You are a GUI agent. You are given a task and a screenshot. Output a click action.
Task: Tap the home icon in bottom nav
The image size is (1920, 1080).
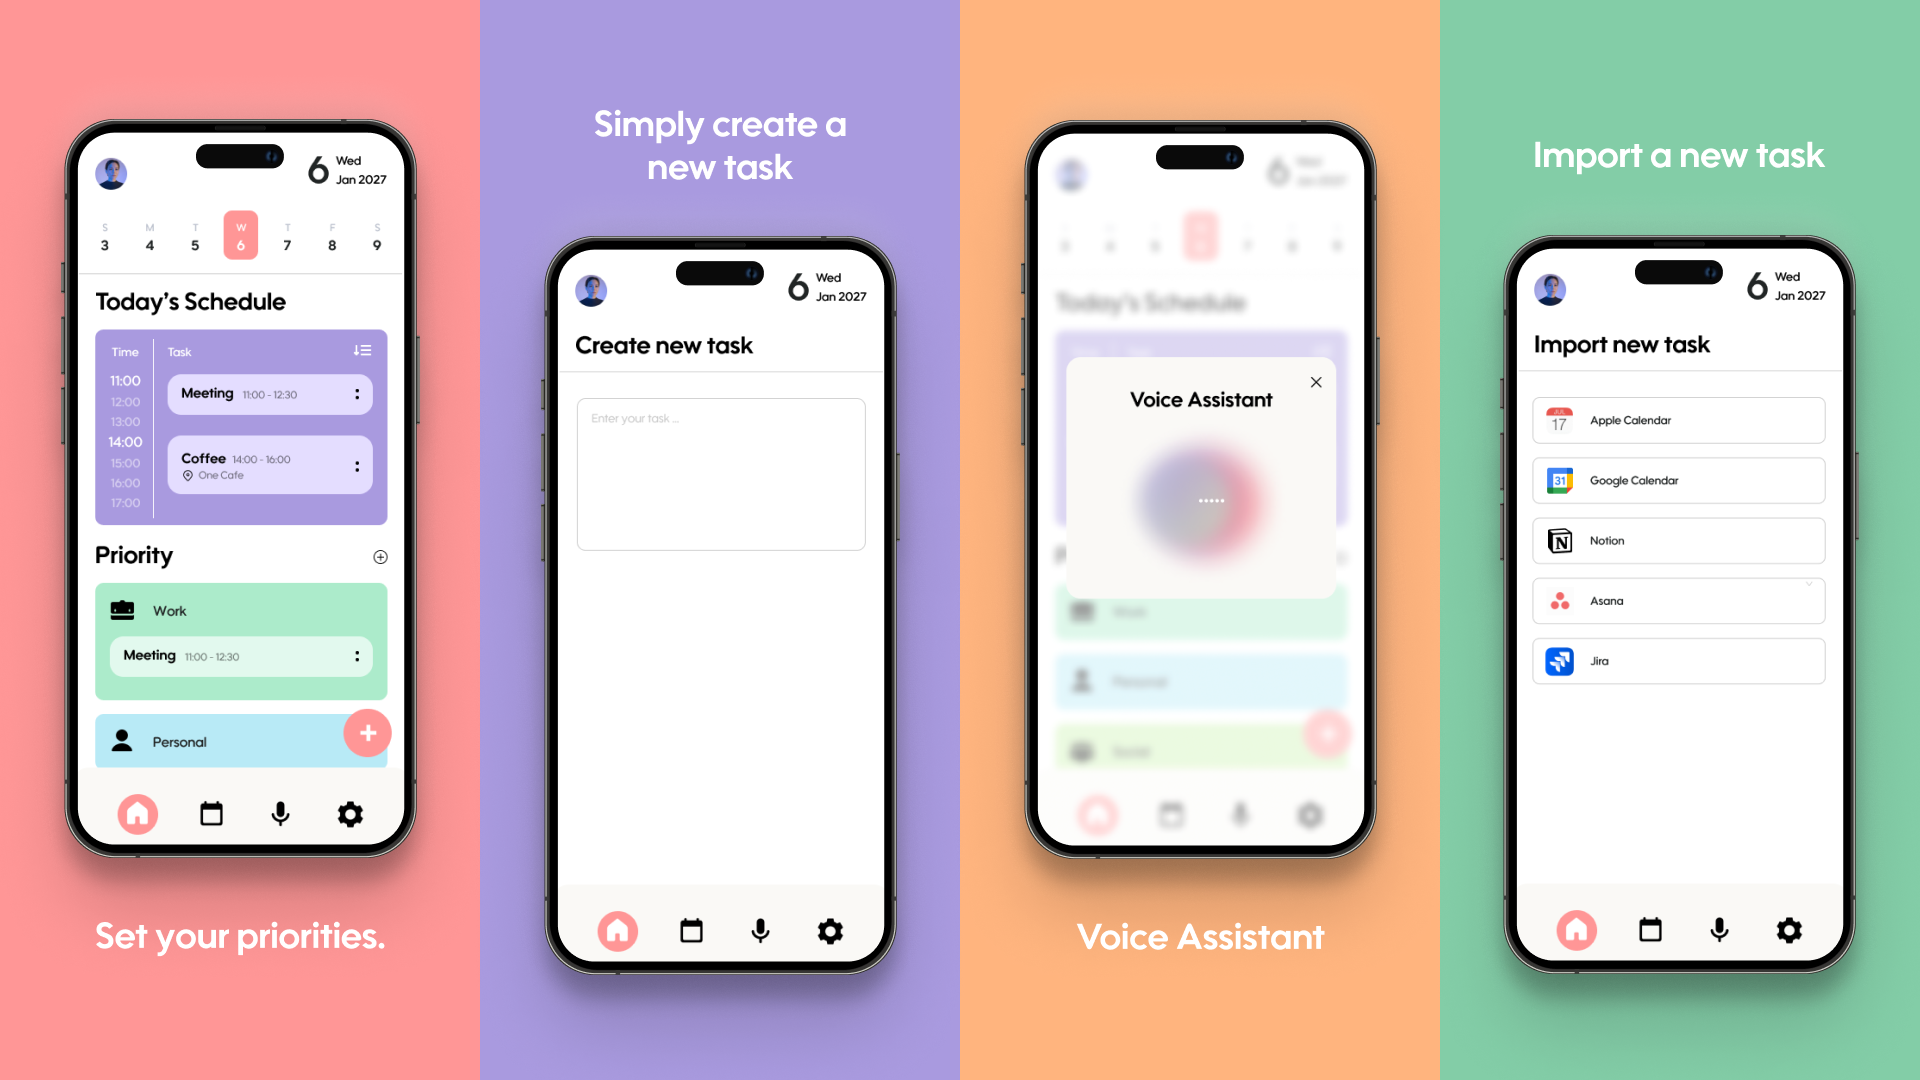coord(140,812)
